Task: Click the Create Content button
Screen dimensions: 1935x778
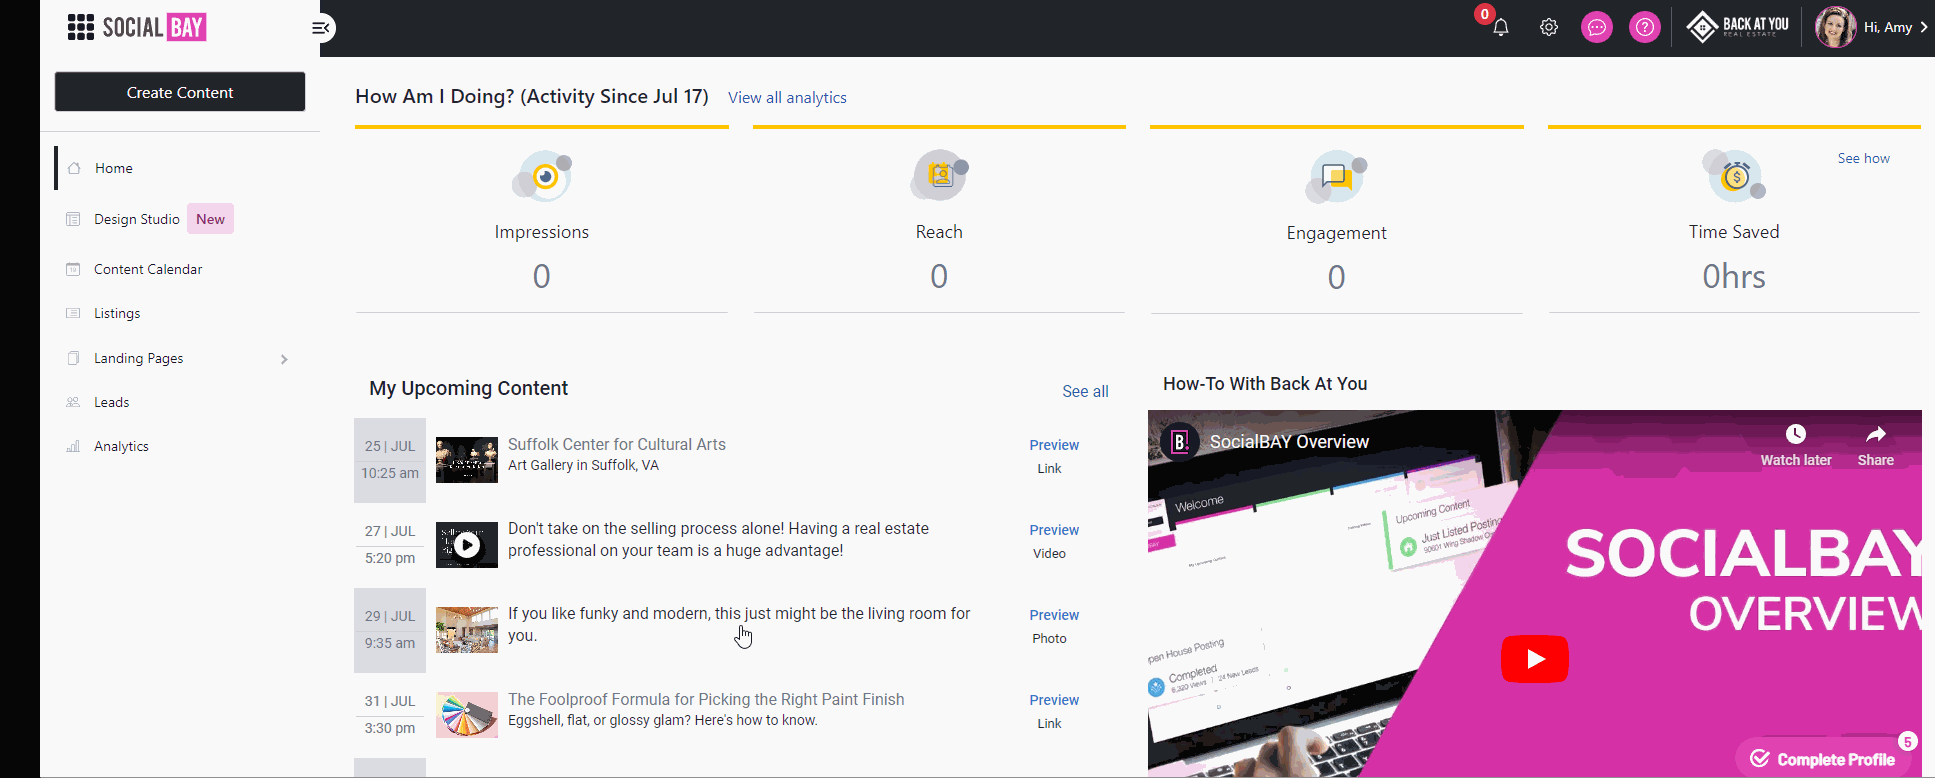Action: [180, 92]
